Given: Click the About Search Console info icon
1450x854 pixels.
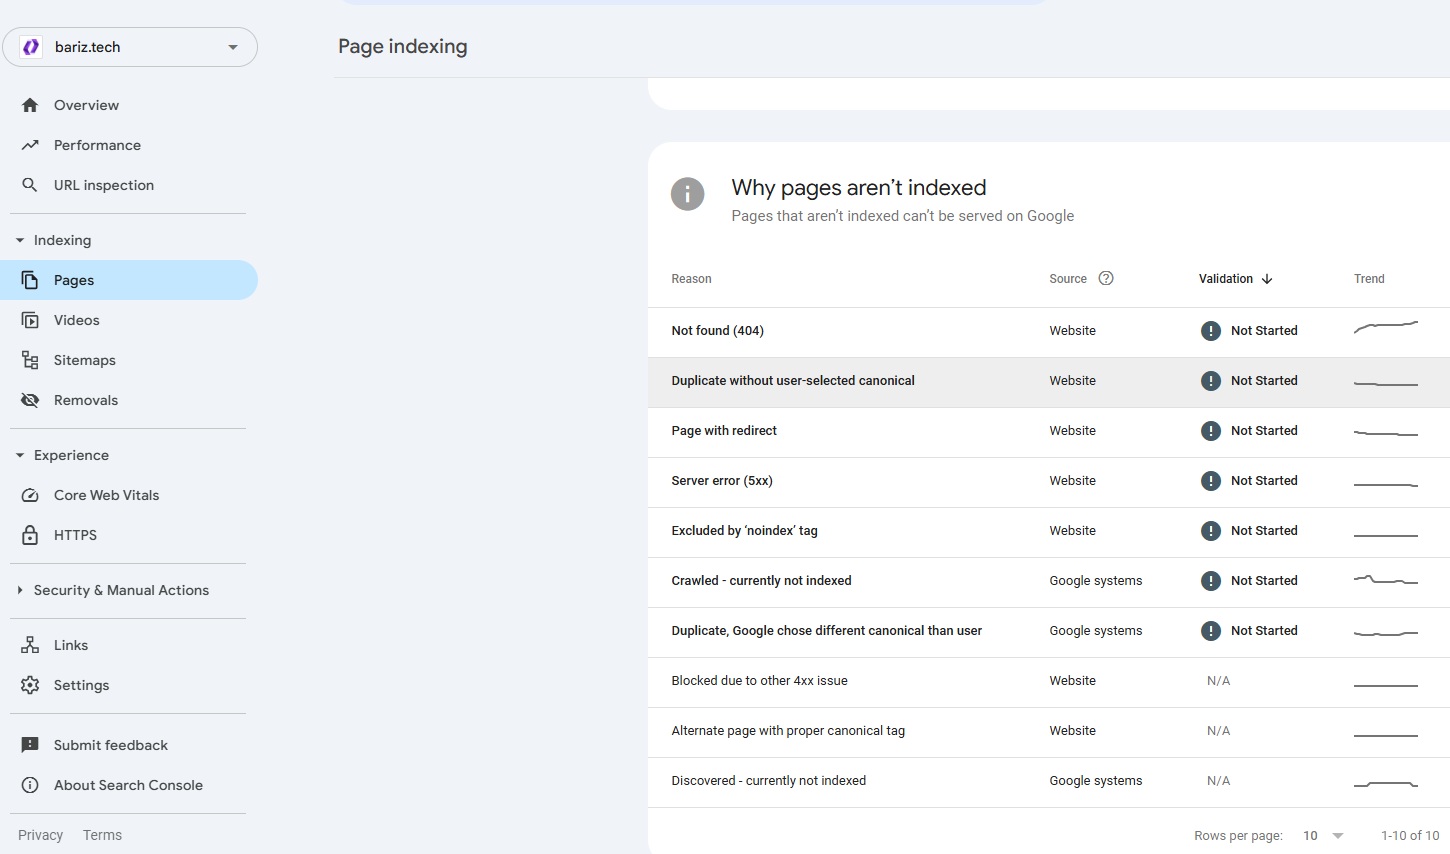Looking at the screenshot, I should (30, 785).
